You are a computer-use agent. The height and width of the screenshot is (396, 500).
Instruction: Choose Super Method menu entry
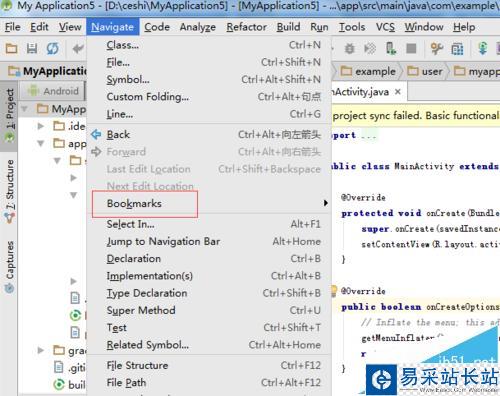(209, 311)
